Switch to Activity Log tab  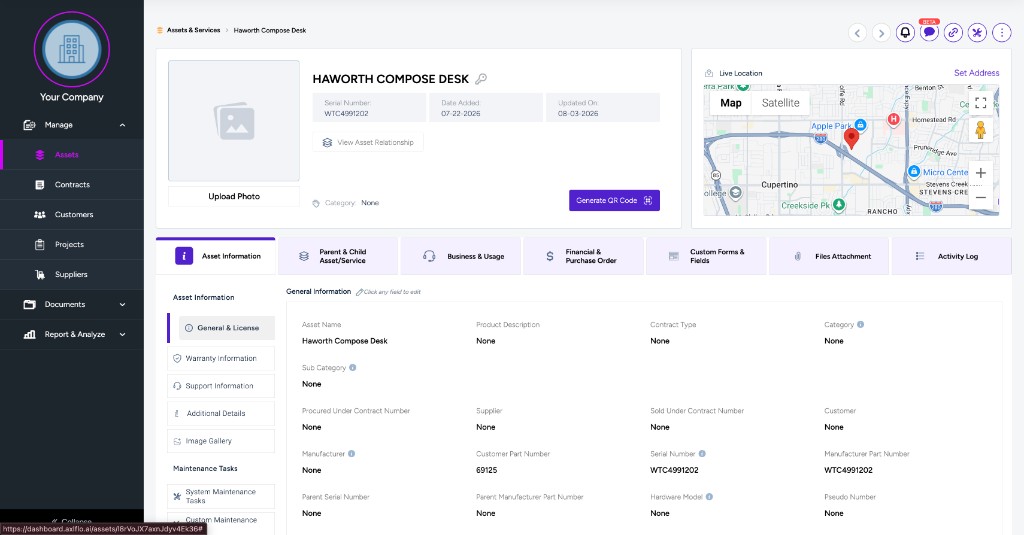click(952, 256)
